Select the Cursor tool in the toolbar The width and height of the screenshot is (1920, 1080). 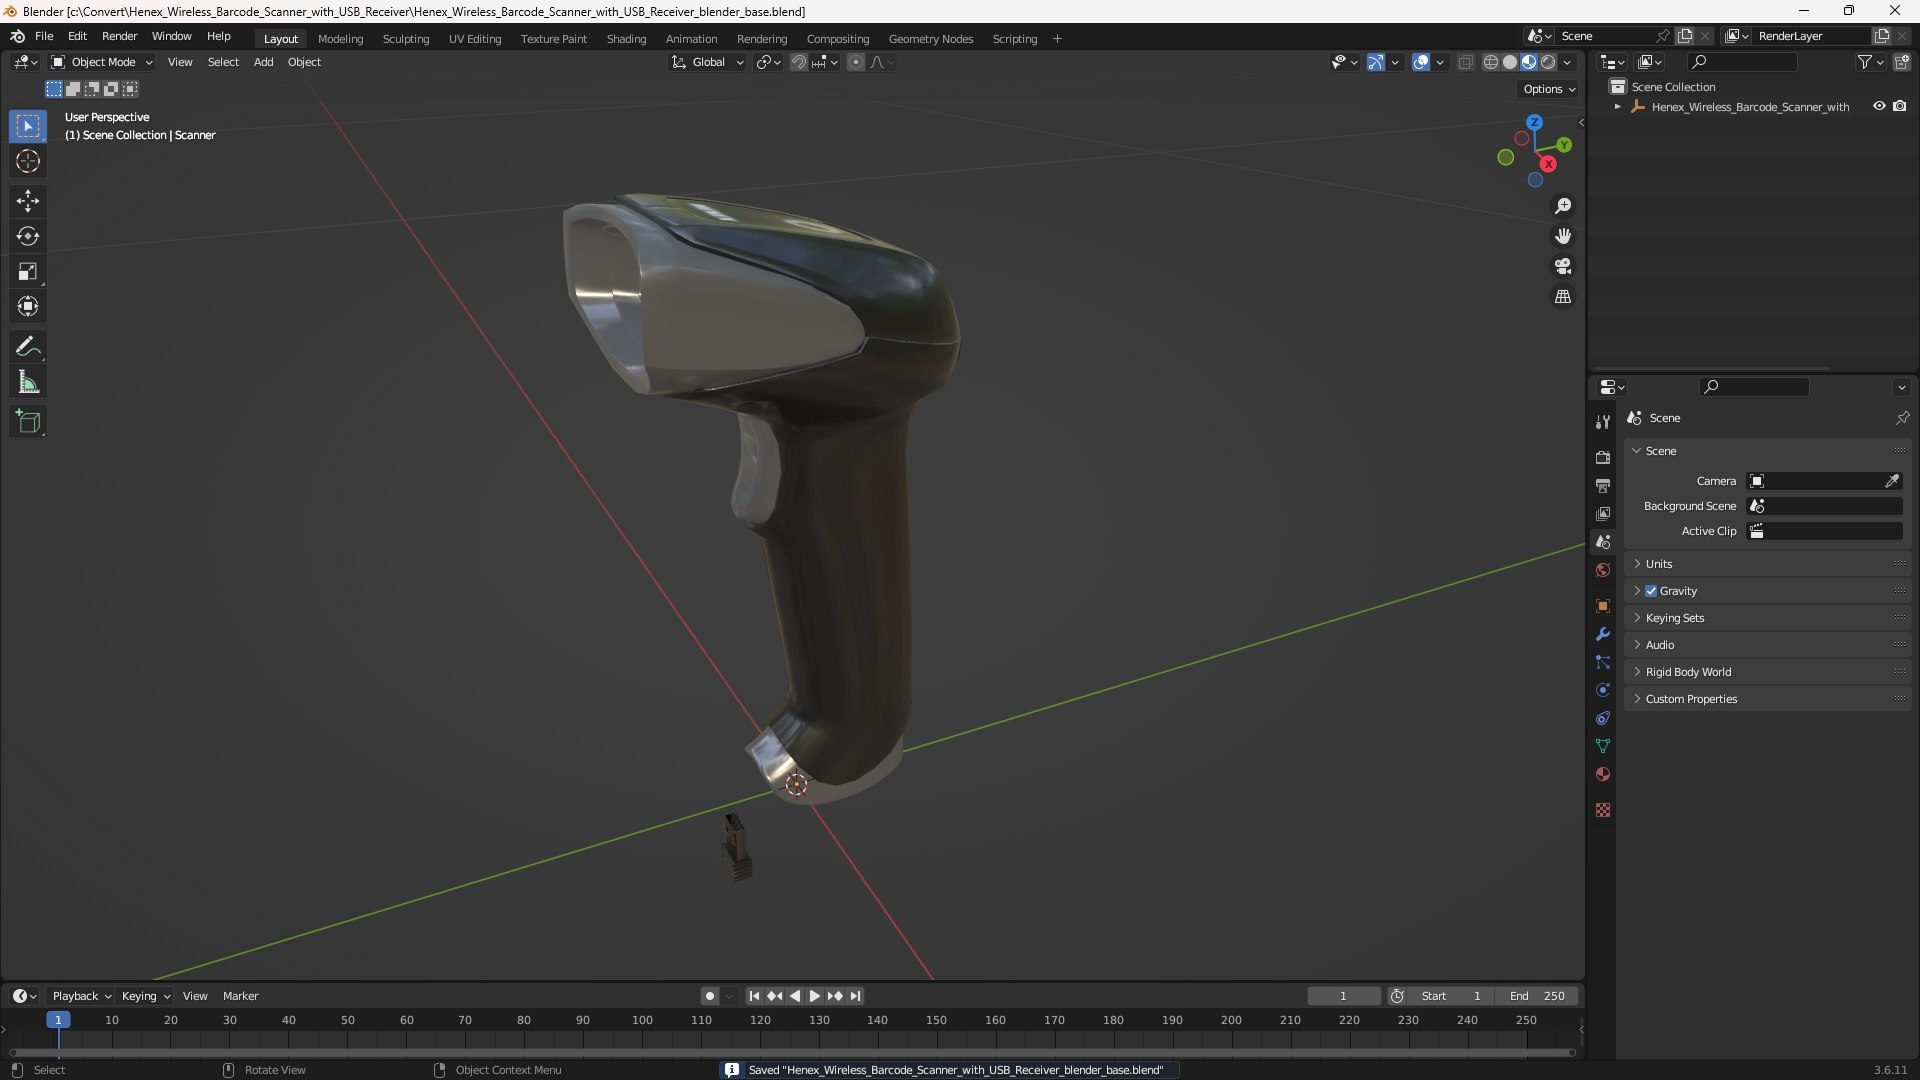pyautogui.click(x=28, y=161)
